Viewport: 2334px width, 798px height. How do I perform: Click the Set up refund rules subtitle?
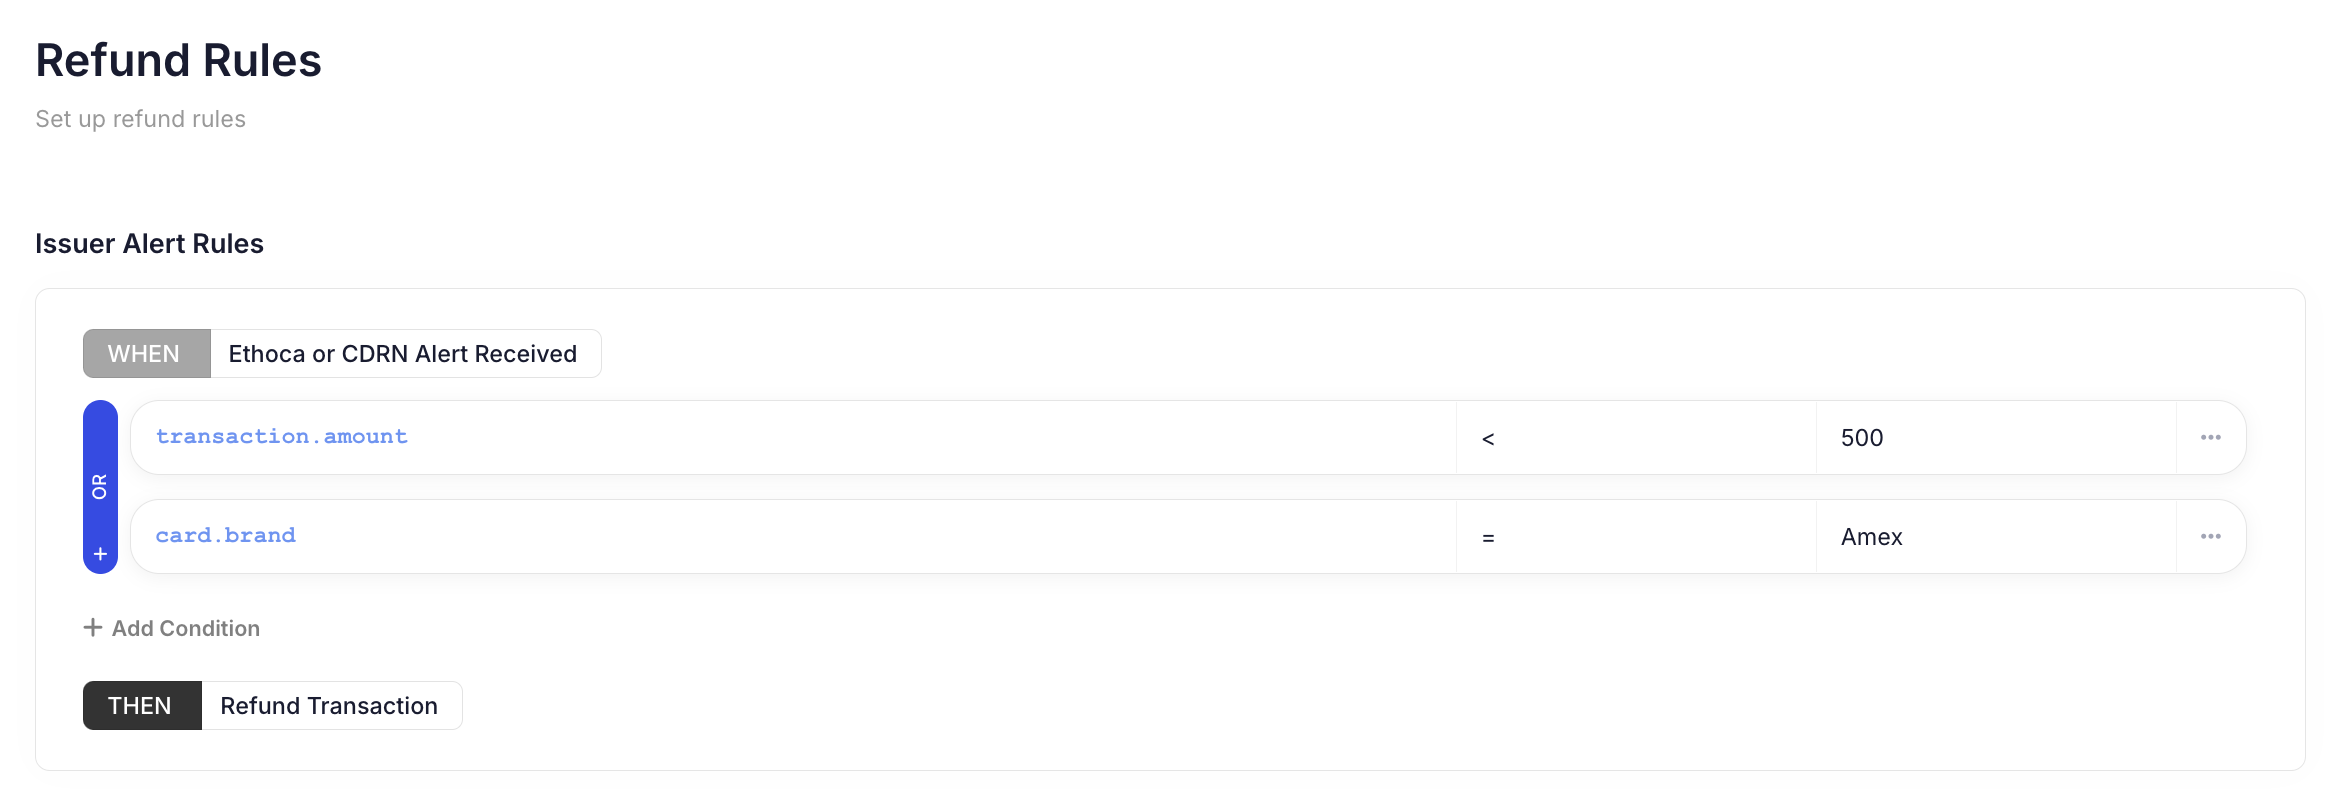click(140, 119)
